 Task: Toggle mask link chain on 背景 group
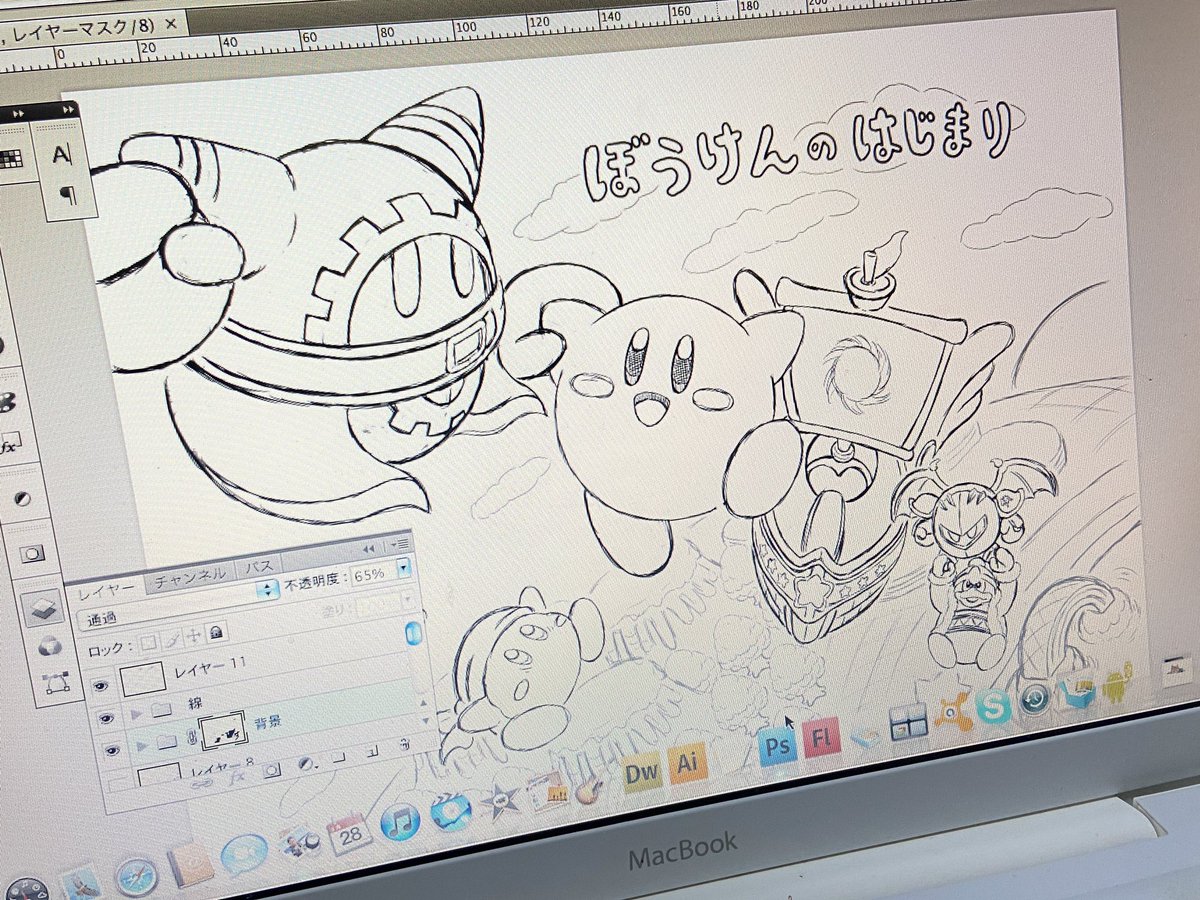coord(192,737)
